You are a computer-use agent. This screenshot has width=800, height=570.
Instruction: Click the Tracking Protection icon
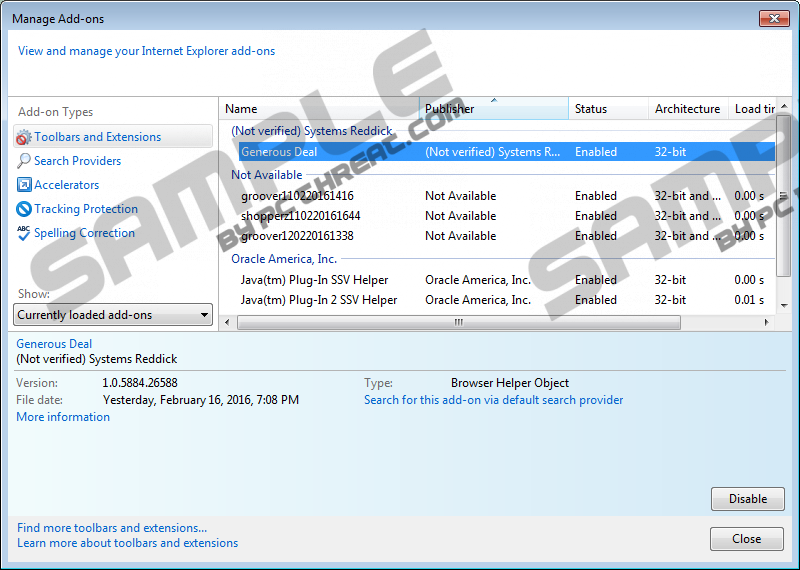pyautogui.click(x=24, y=209)
